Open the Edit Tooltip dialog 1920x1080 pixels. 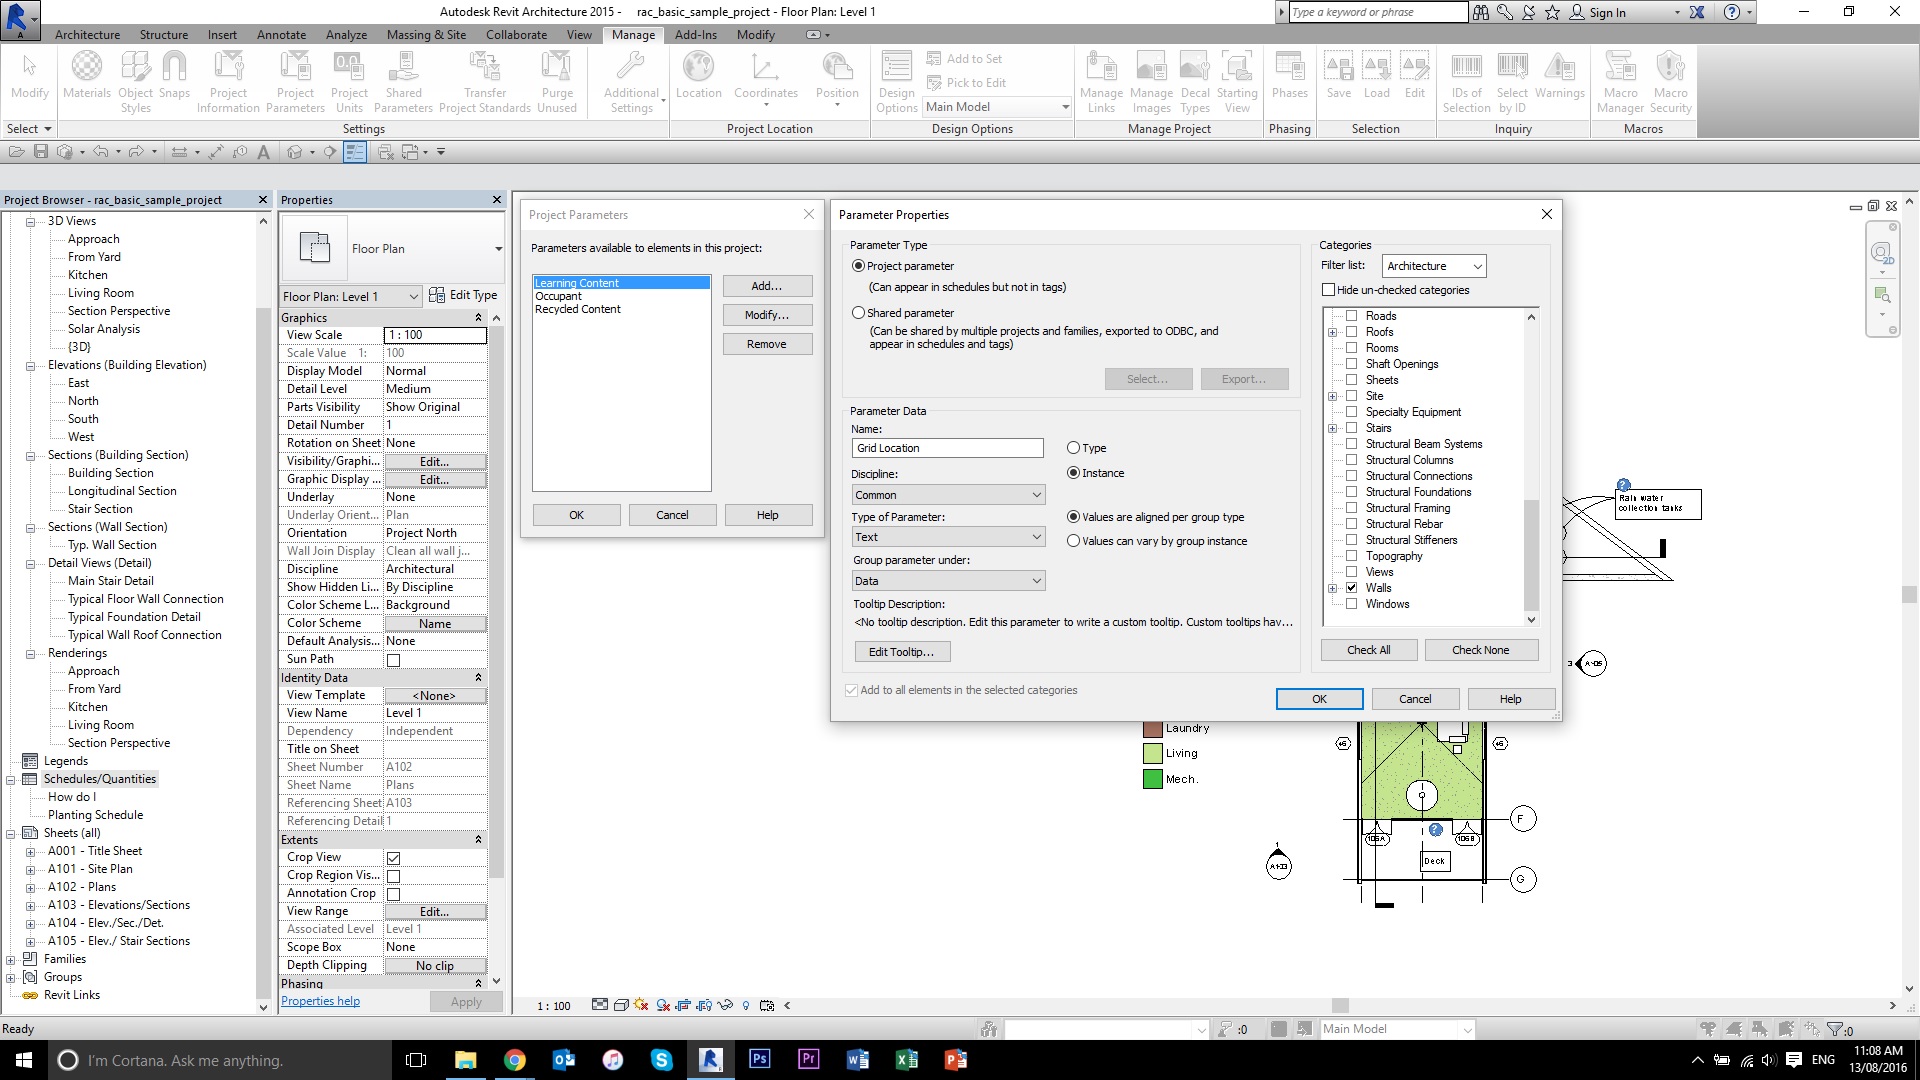click(x=902, y=651)
